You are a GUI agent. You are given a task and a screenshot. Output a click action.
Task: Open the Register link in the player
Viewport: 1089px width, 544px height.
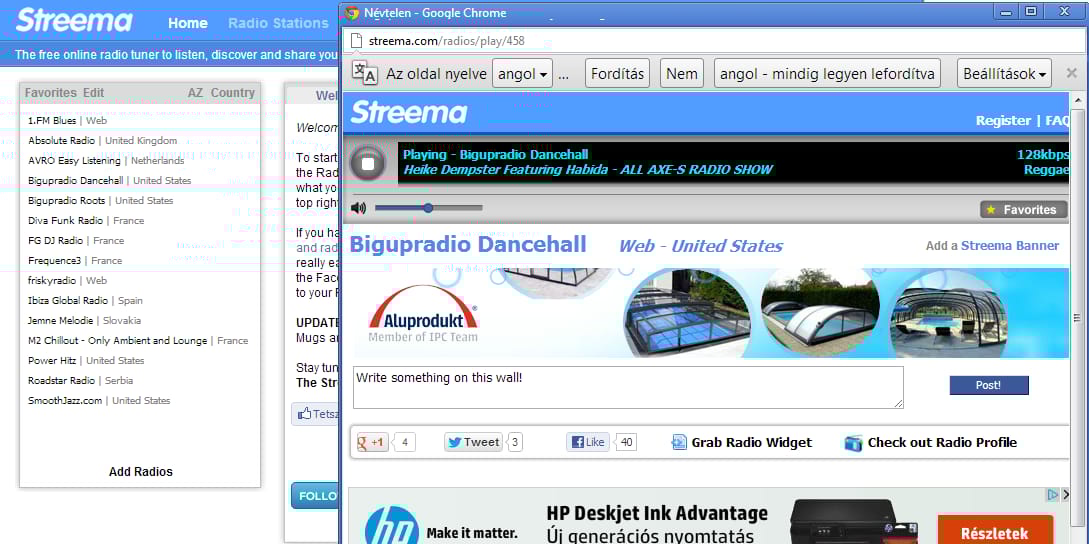pos(1003,120)
